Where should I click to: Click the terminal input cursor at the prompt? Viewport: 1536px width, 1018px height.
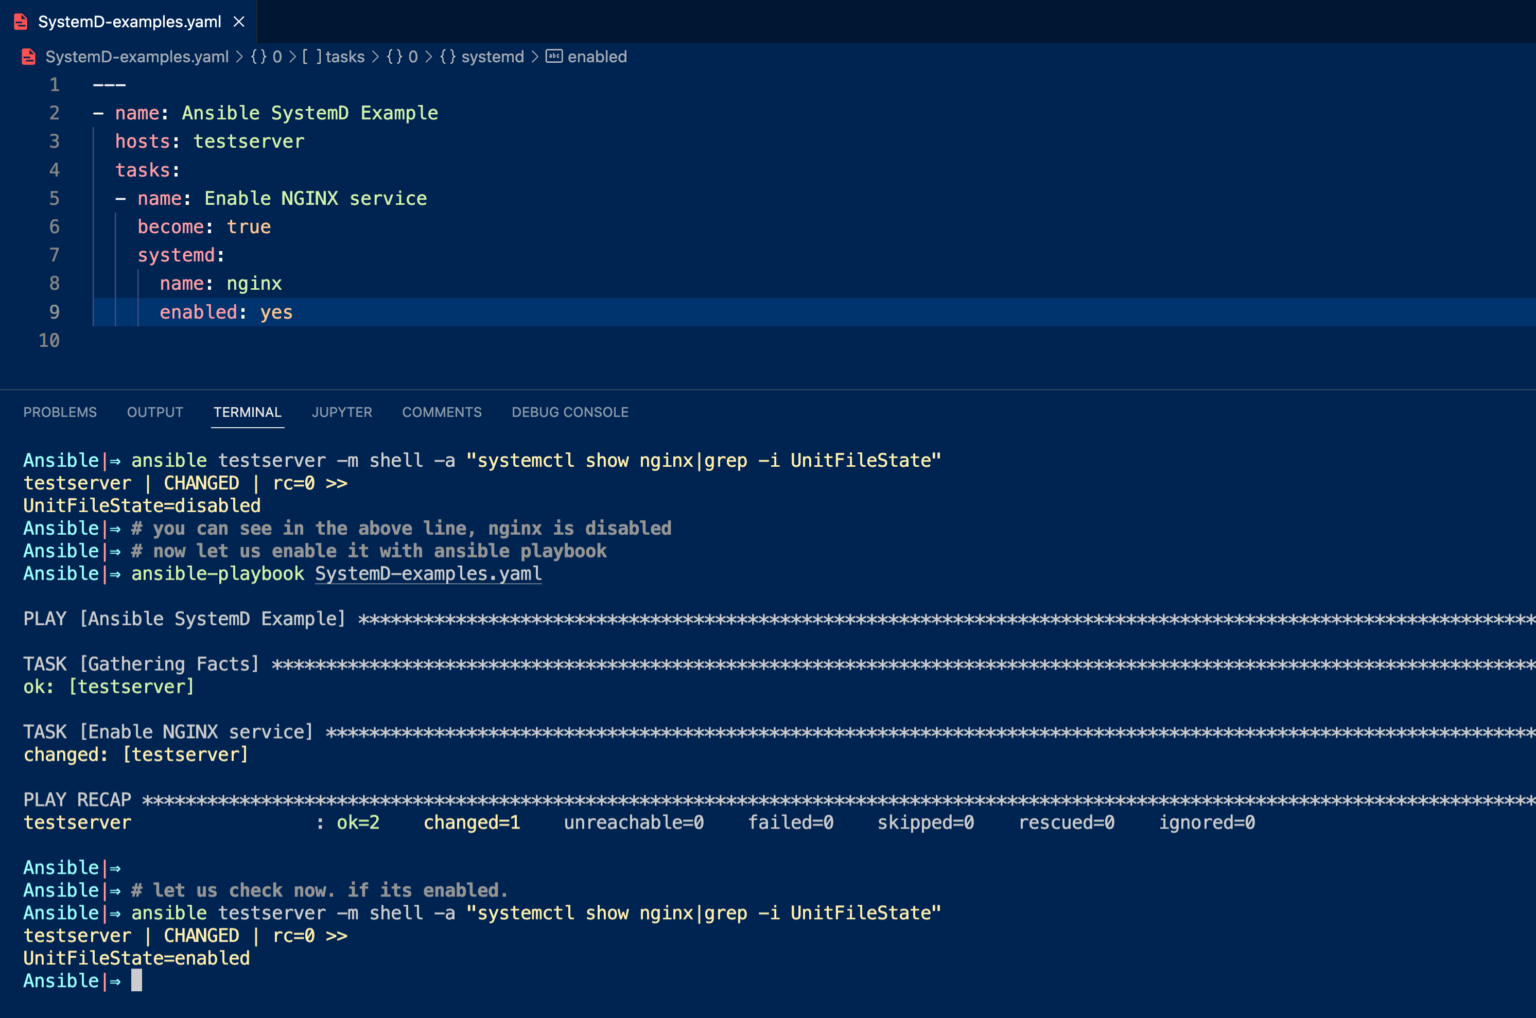pos(136,980)
